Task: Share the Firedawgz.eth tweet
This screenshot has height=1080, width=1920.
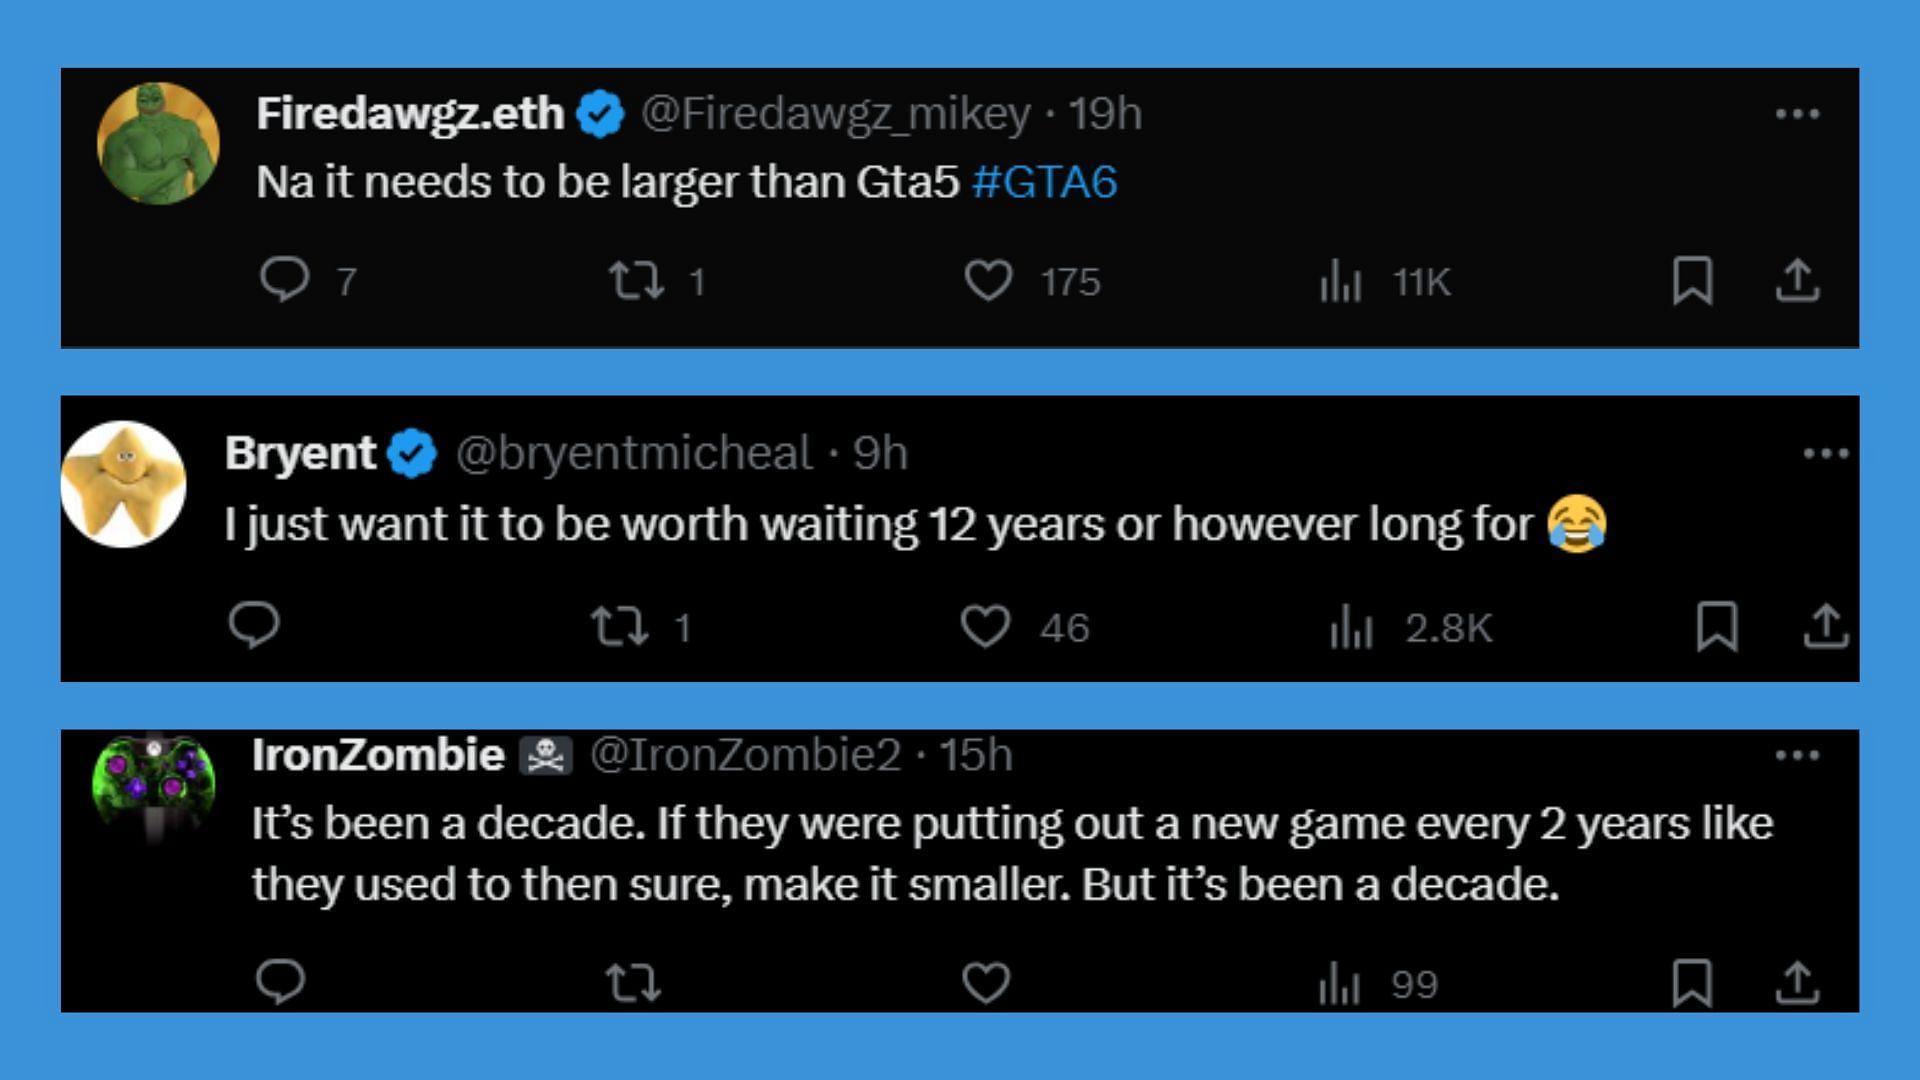Action: click(x=1797, y=280)
